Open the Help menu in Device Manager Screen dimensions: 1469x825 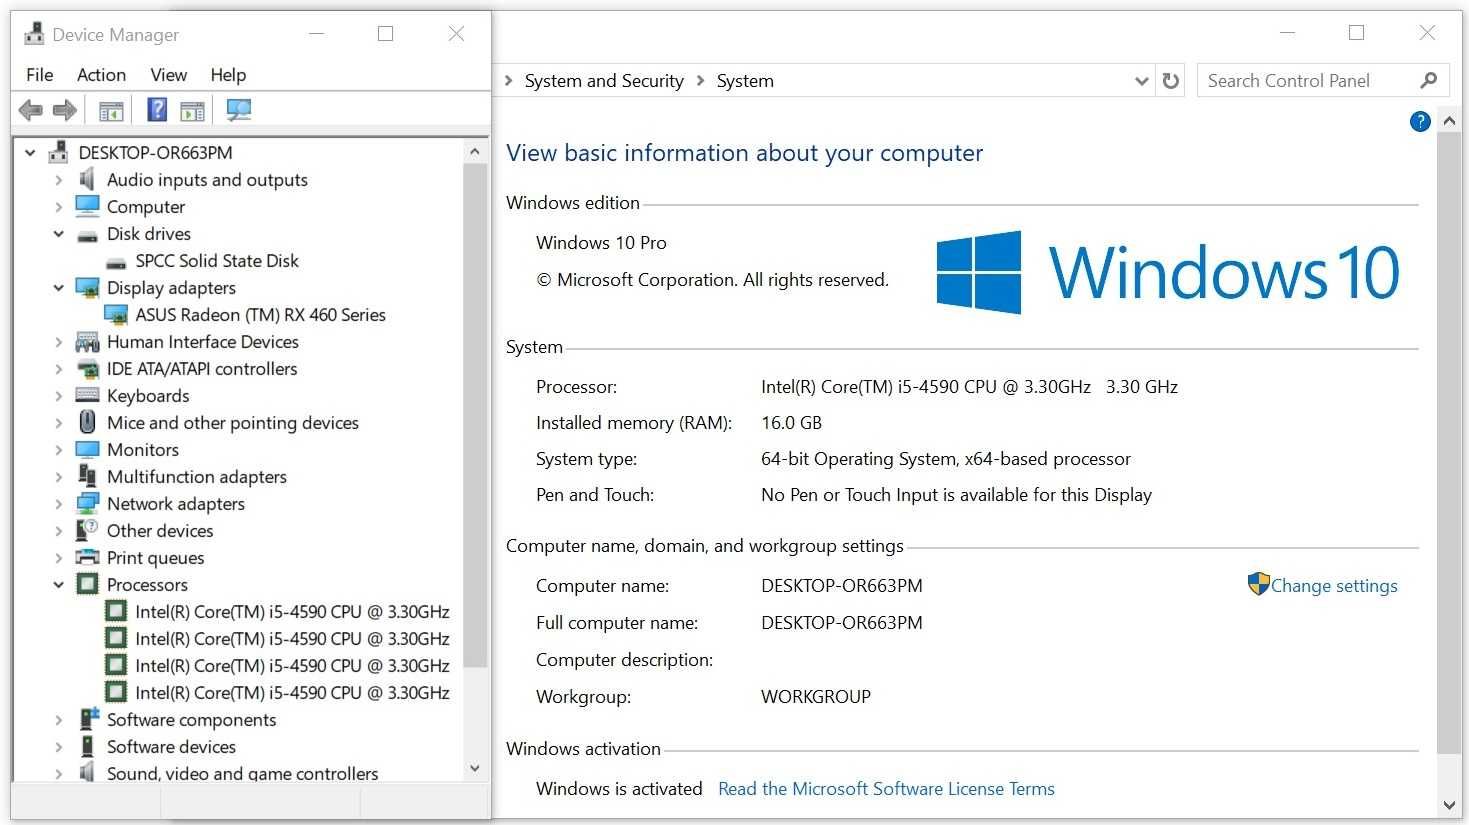tap(228, 75)
